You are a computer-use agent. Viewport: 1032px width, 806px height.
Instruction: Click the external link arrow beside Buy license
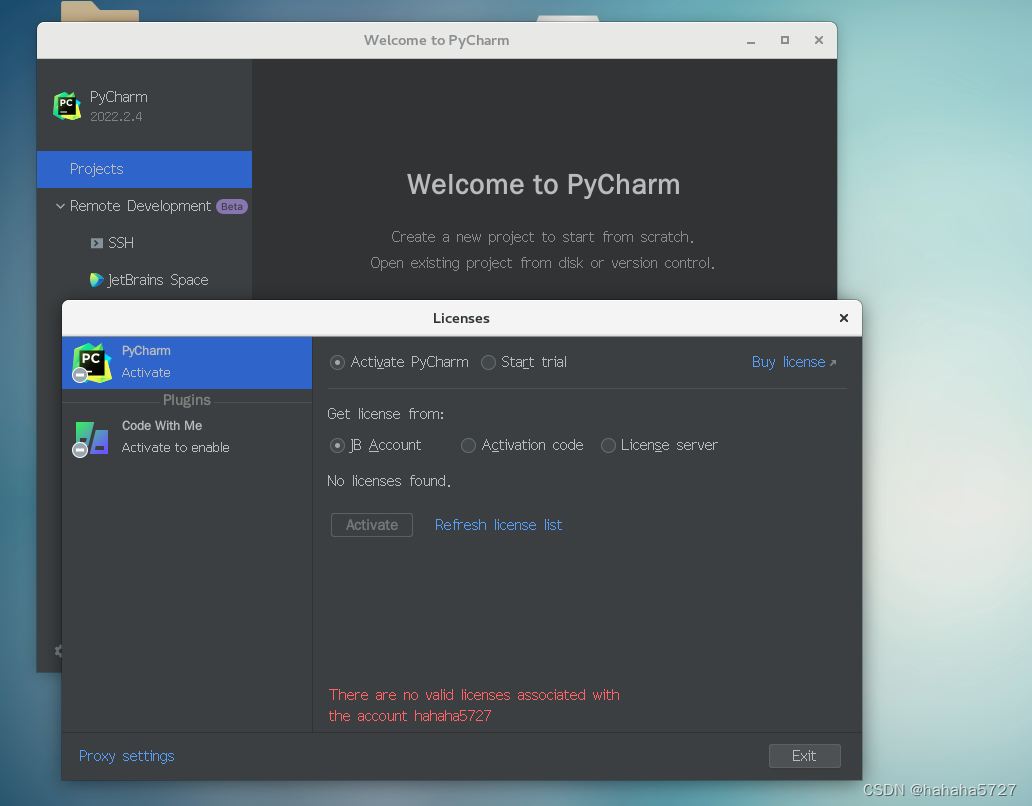click(x=834, y=362)
